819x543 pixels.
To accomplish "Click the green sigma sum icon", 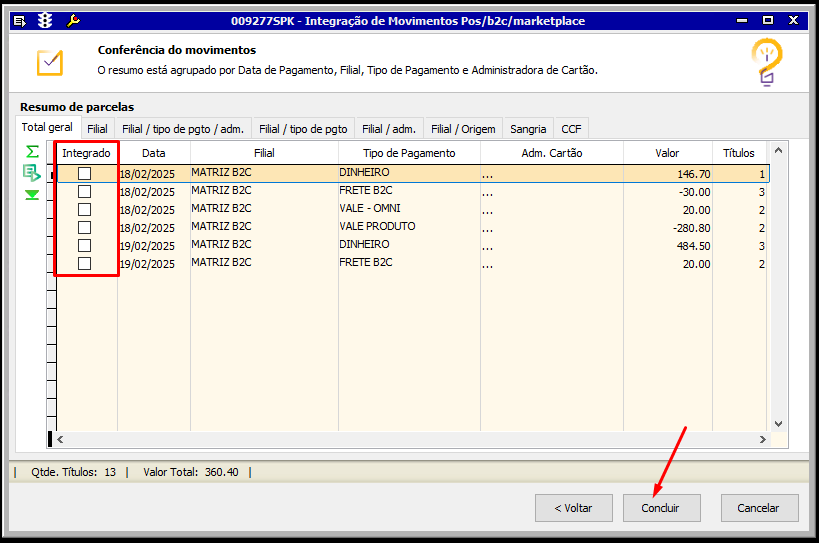I will pyautogui.click(x=32, y=151).
